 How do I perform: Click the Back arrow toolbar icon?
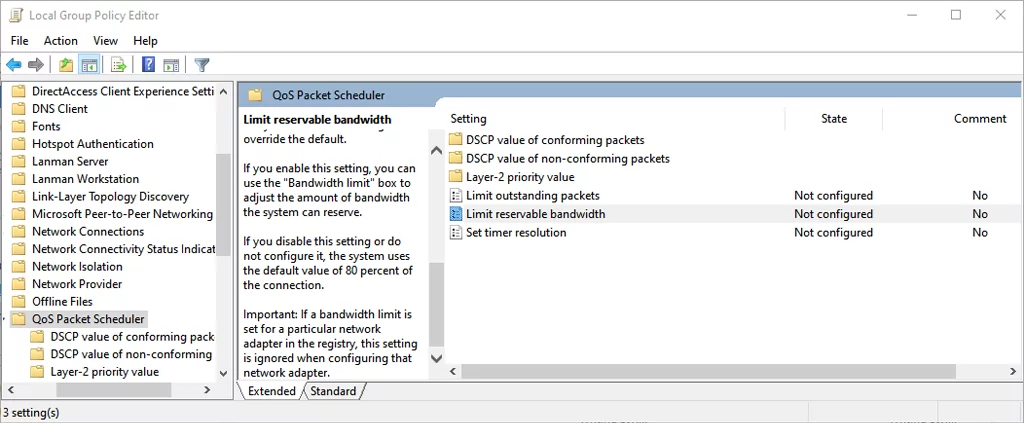(x=14, y=65)
